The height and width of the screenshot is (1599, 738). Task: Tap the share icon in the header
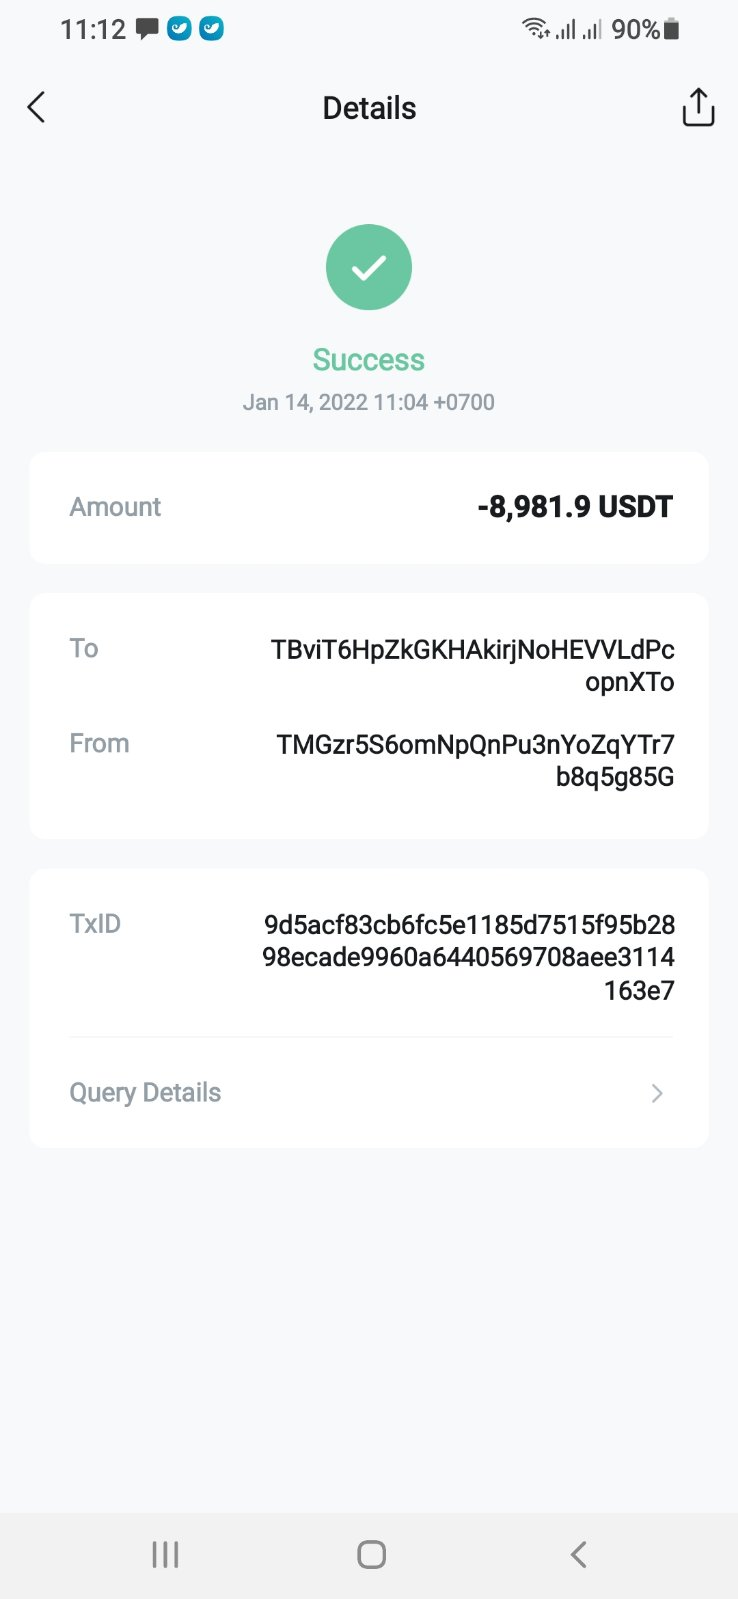tap(698, 107)
